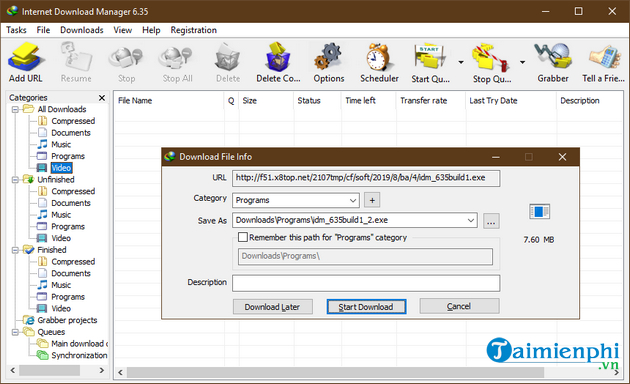
Task: Open the Downloads menu
Action: (82, 30)
